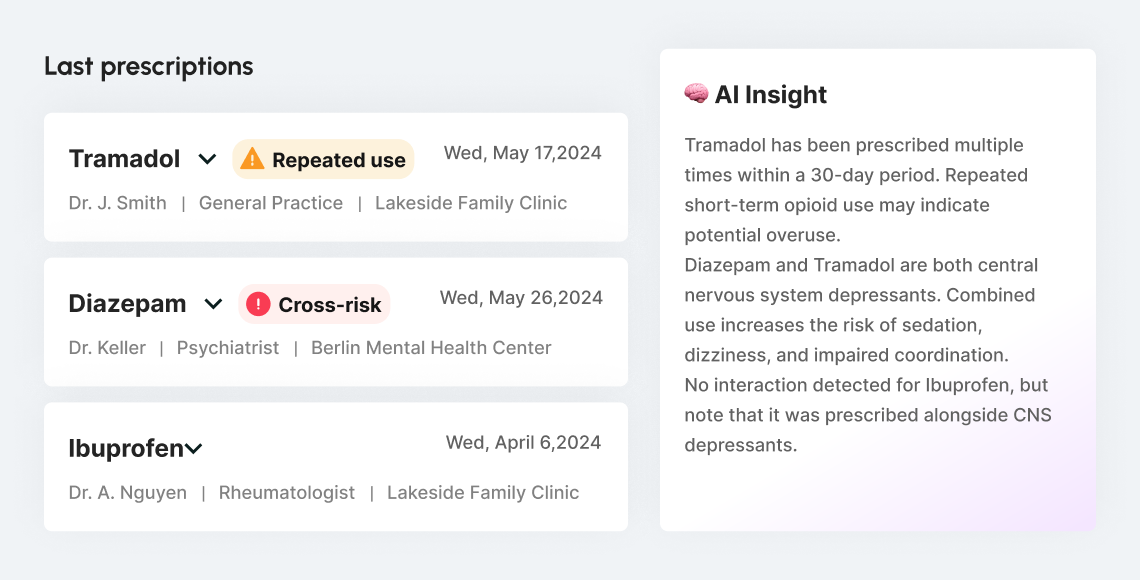Viewport: 1140px width, 580px height.
Task: Open the AI Insight panel
Action: 878,290
